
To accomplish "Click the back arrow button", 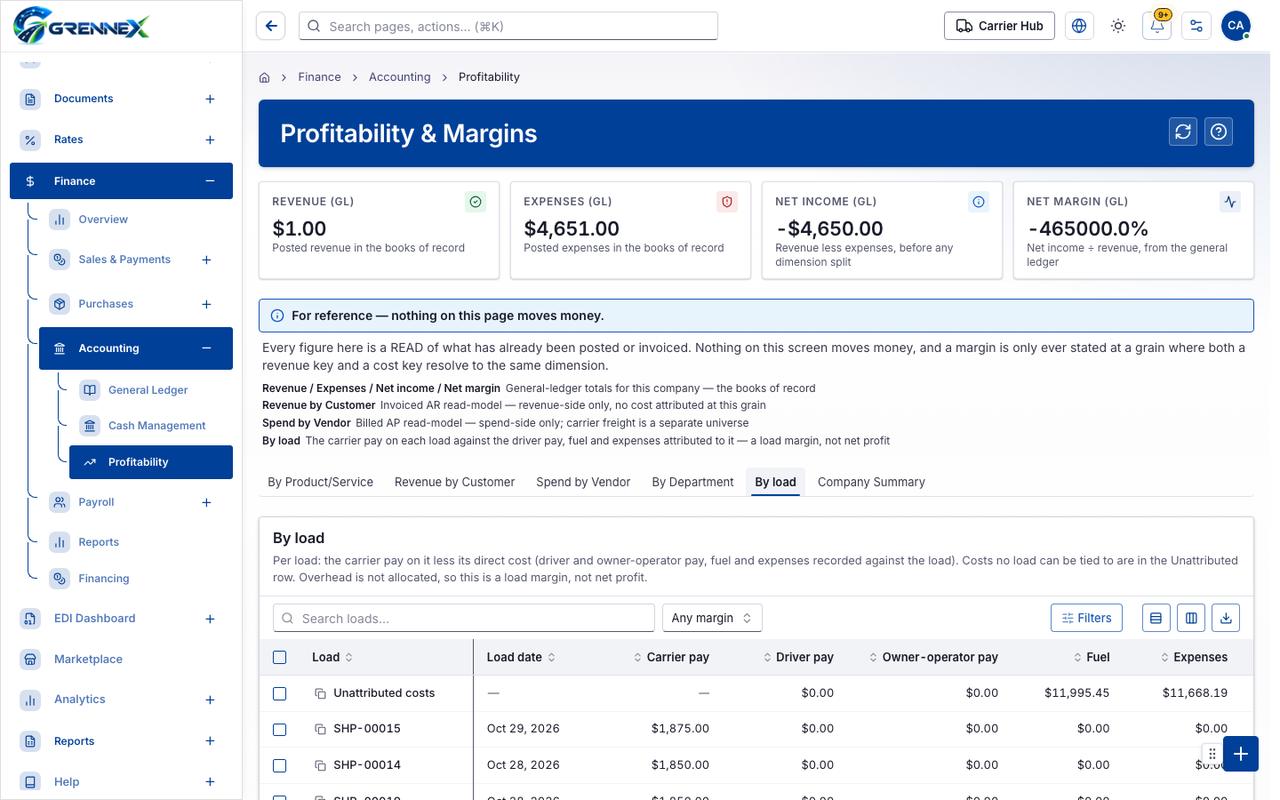I will click(270, 26).
